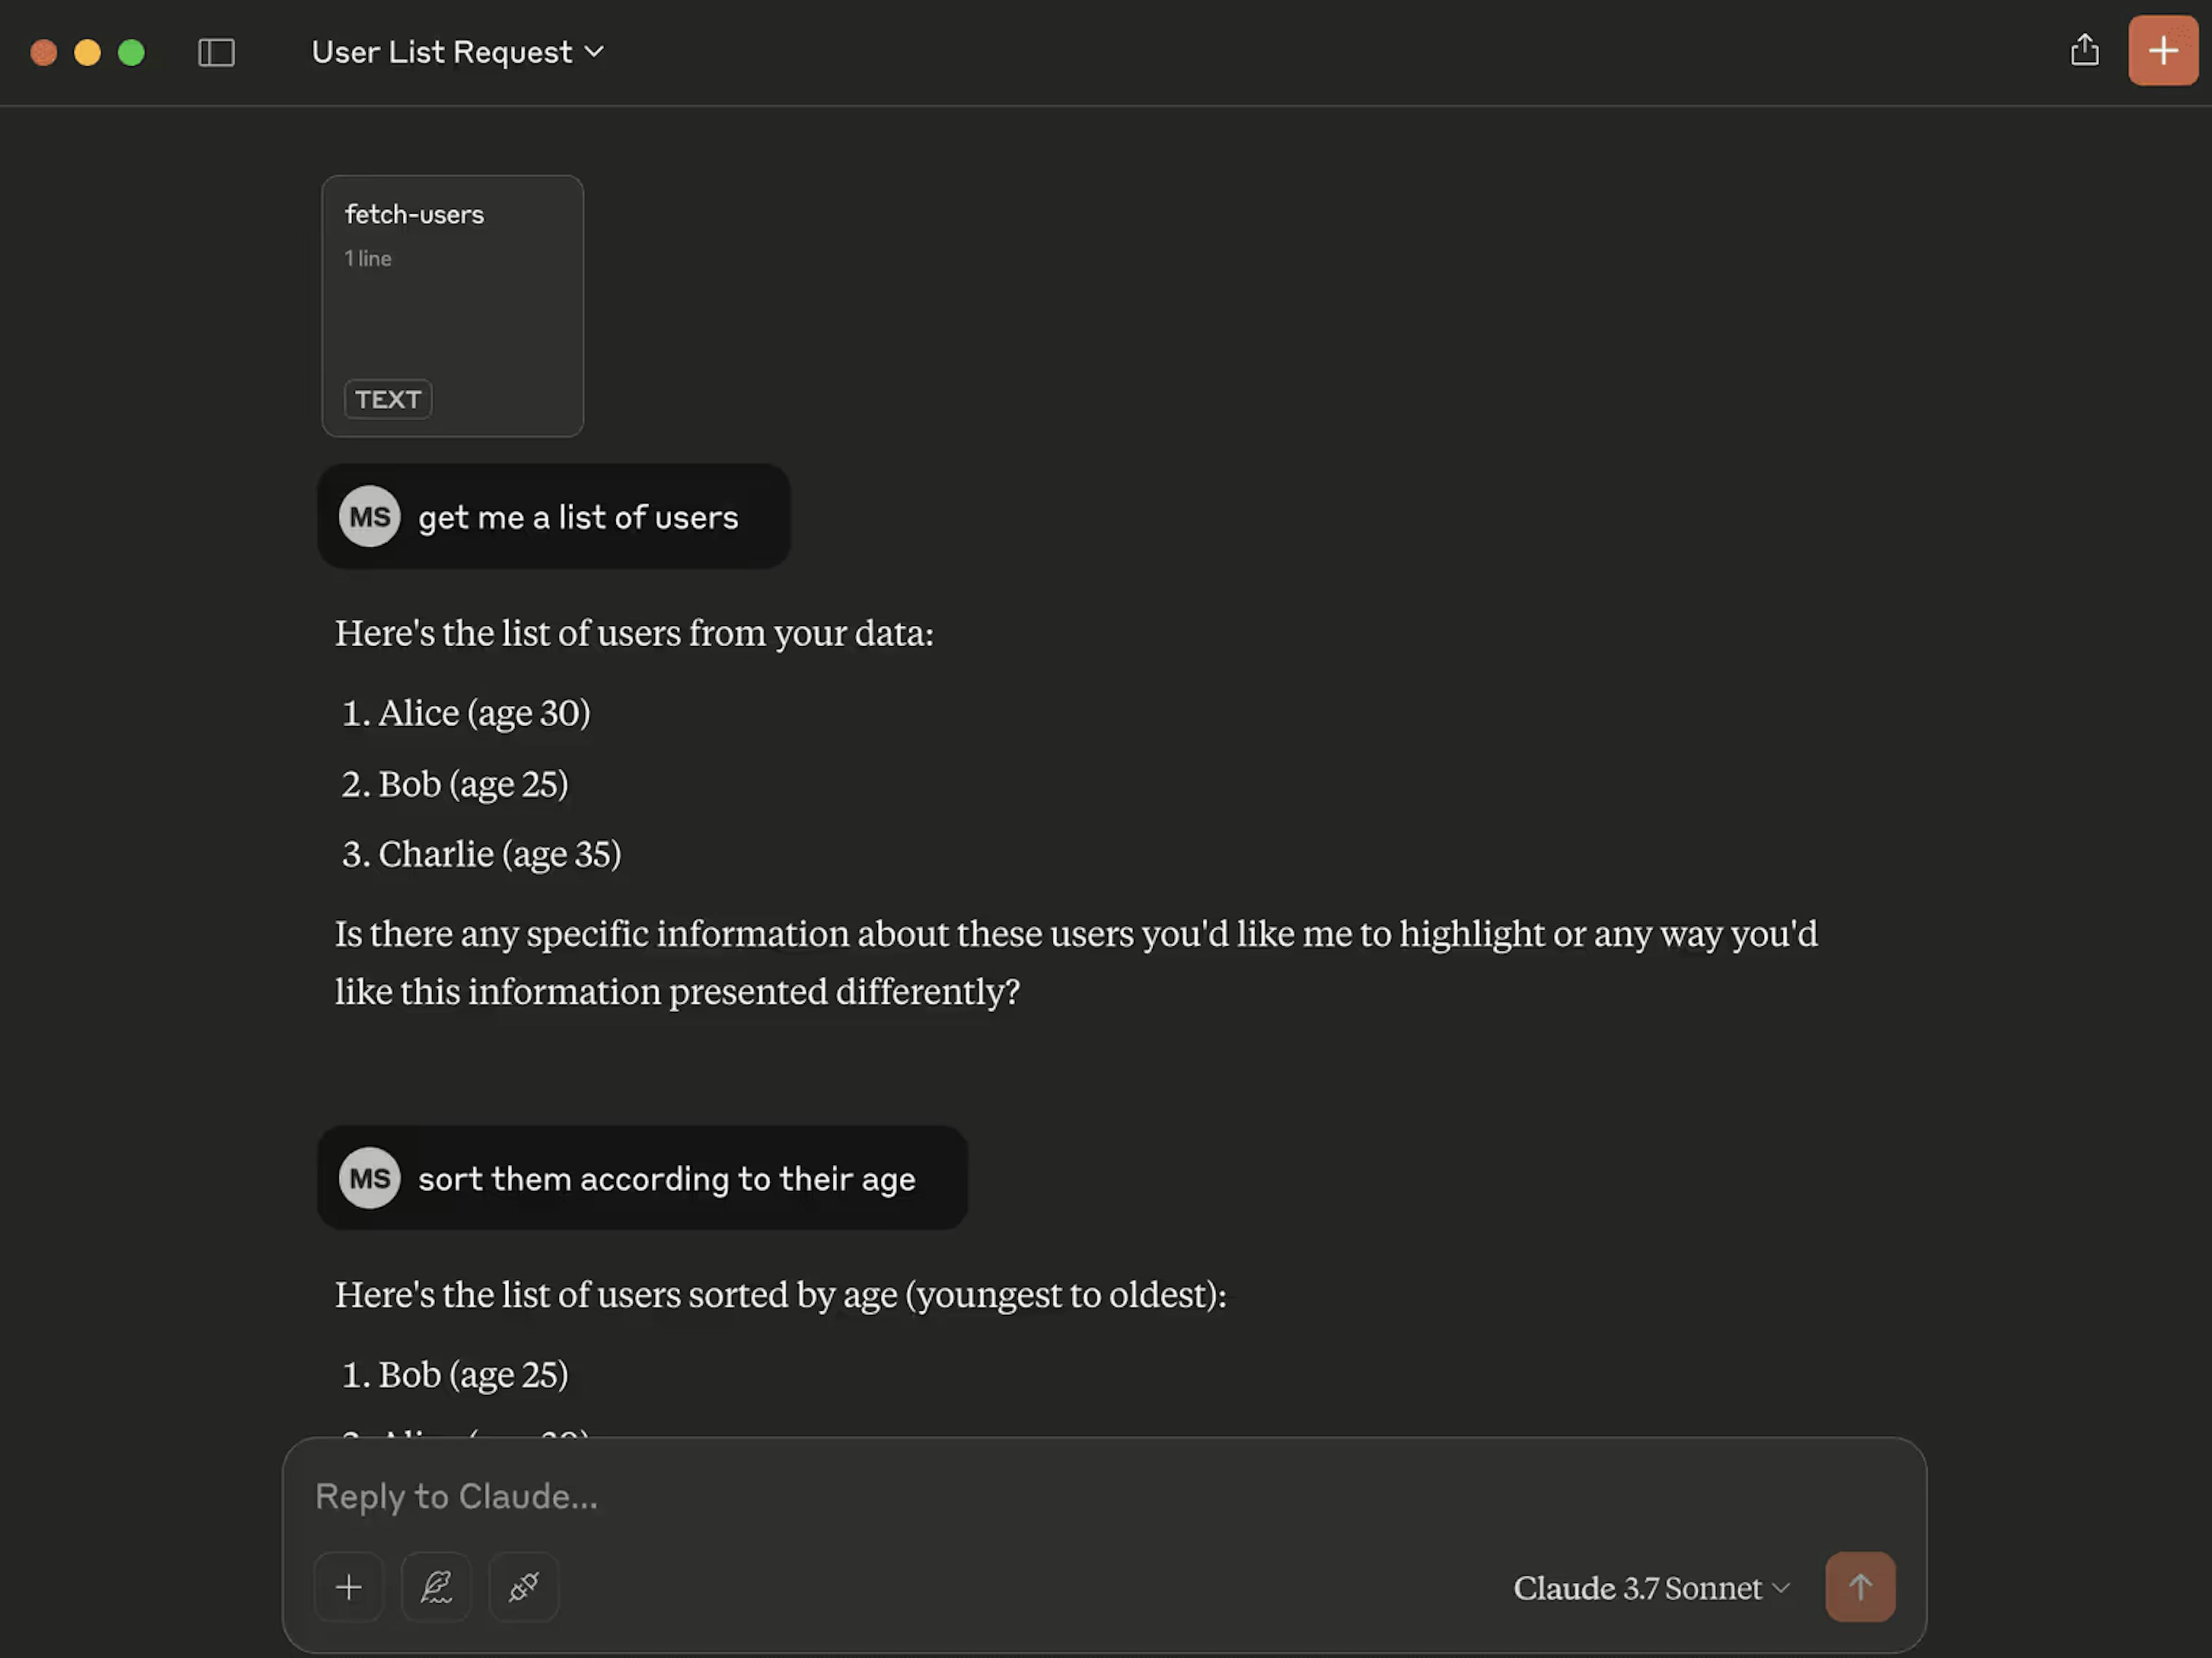Minimize the window with yellow button
The height and width of the screenshot is (1658, 2212).
point(88,52)
